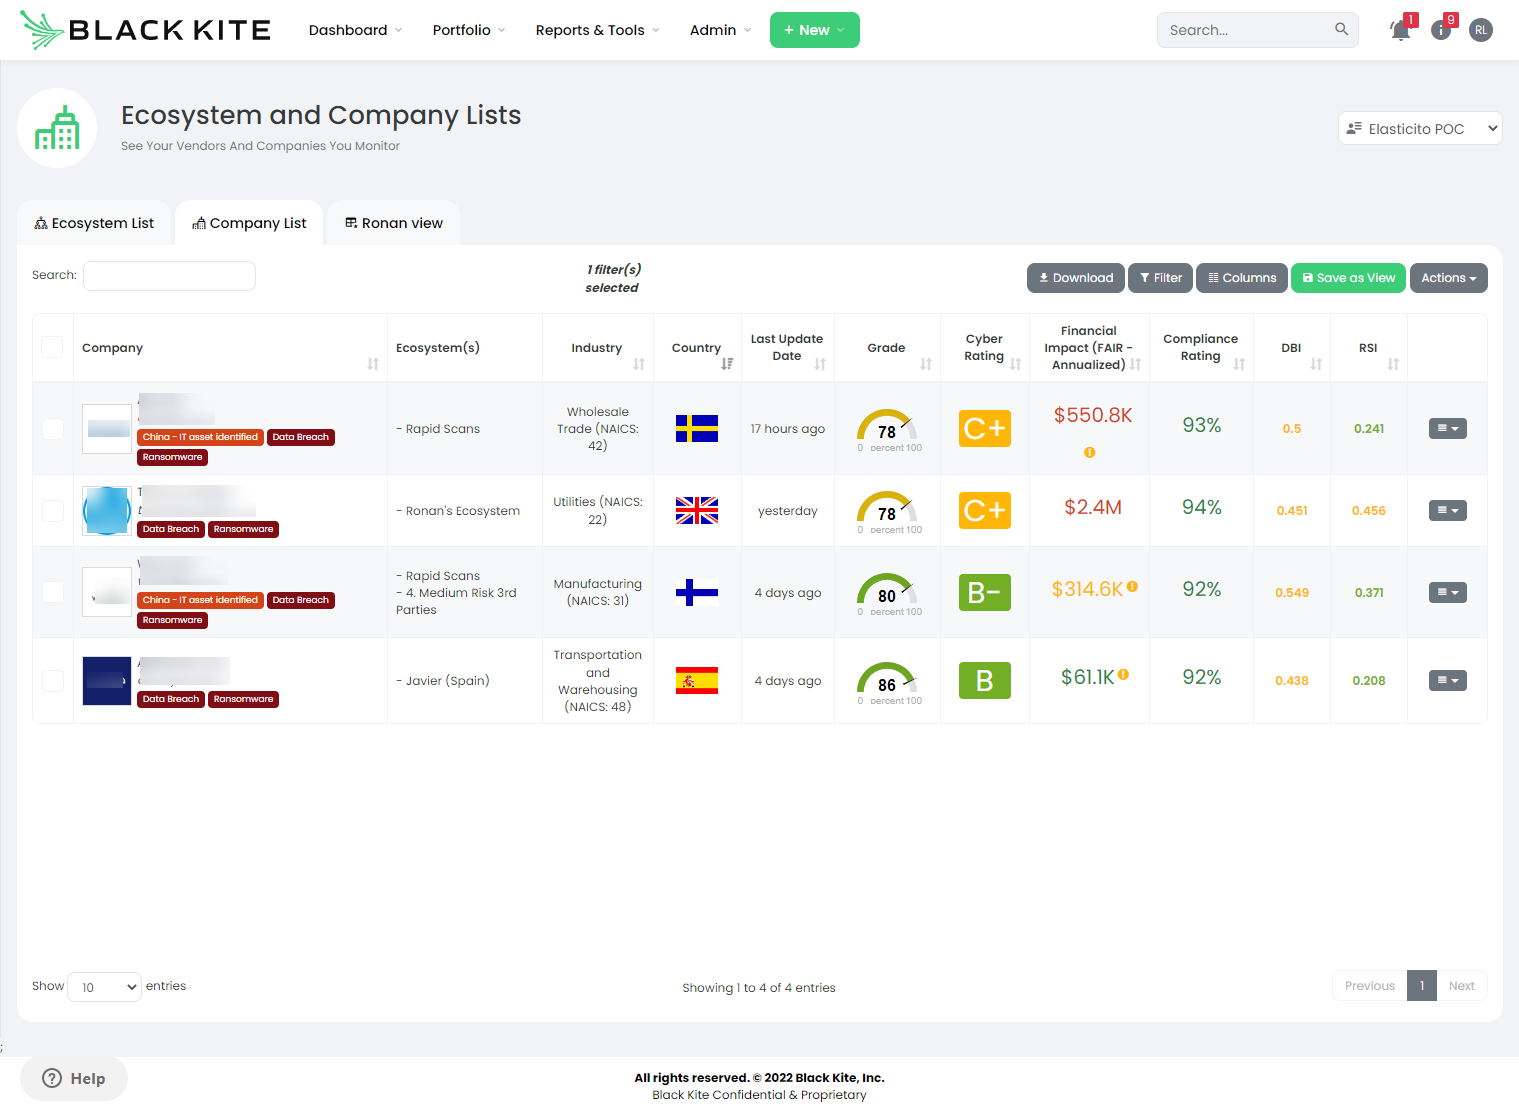This screenshot has height=1115, width=1519.
Task: Expand the Dashboard menu
Action: tap(356, 30)
